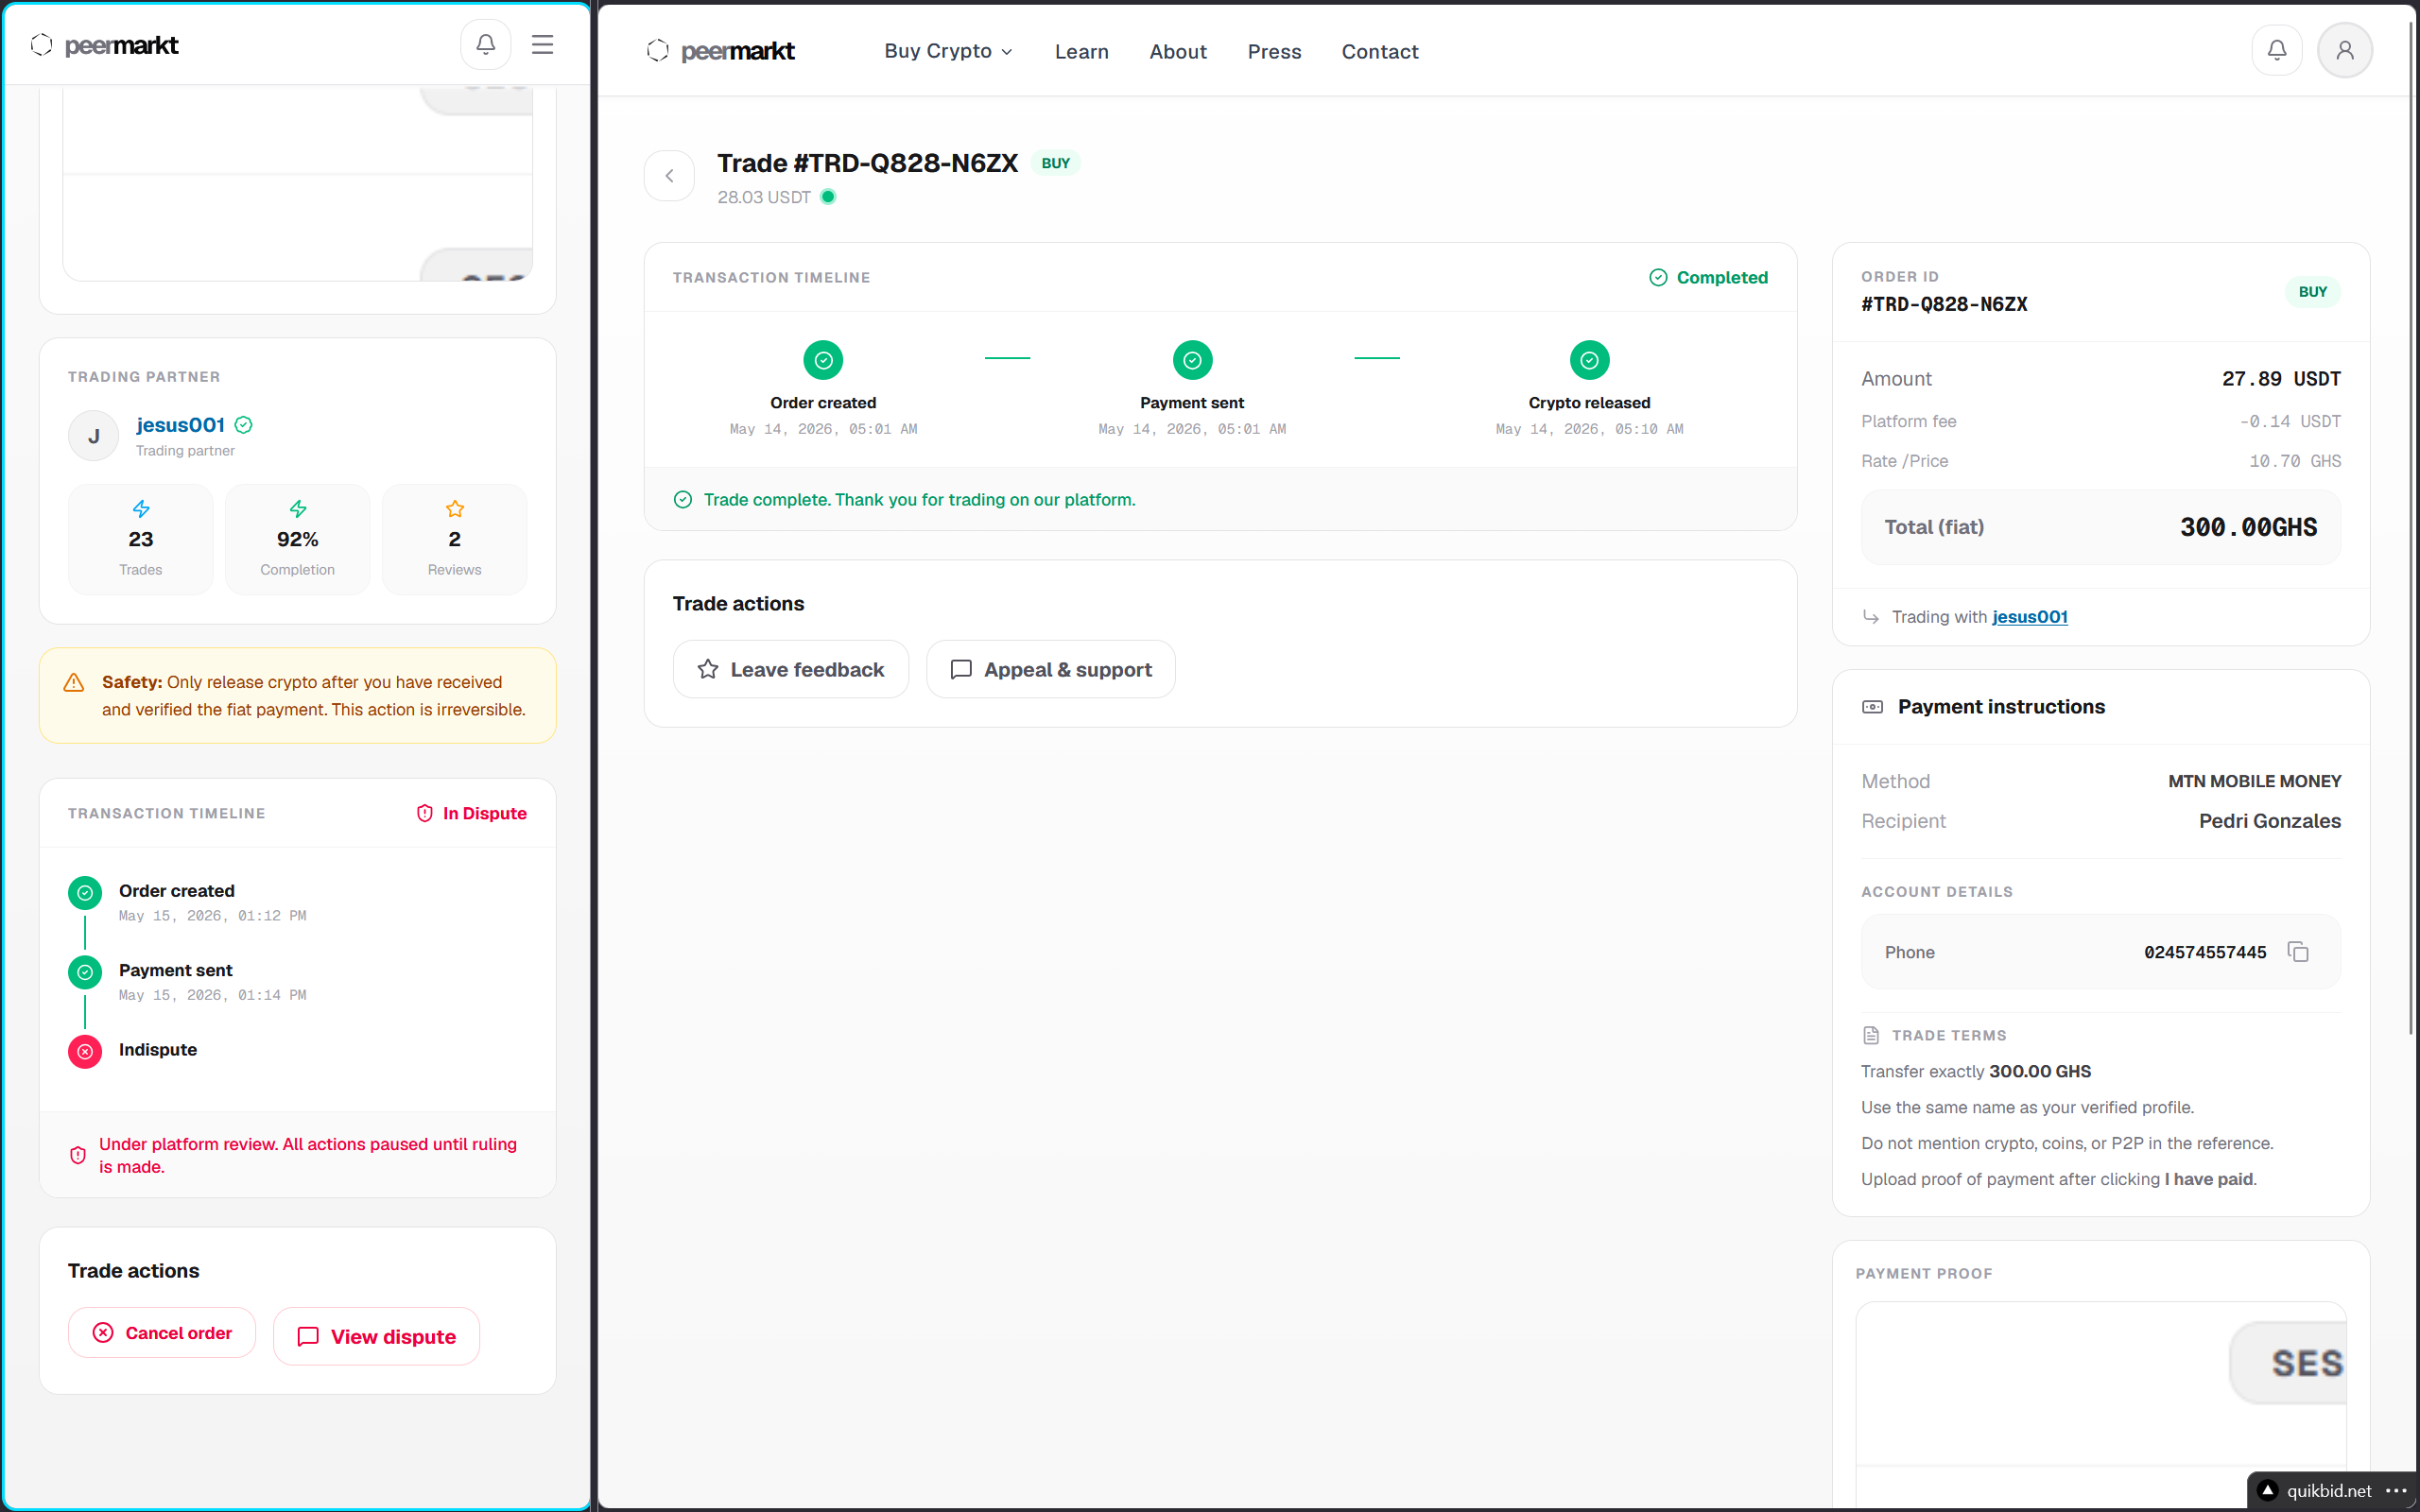This screenshot has height=1512, width=2420.
Task: Click the Trade #TRD-Q828-N6ZX heading
Action: pos(867,163)
